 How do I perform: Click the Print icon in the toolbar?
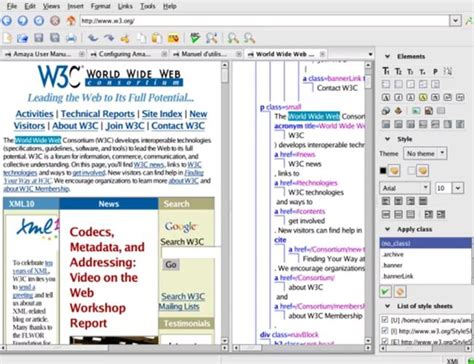71,38
